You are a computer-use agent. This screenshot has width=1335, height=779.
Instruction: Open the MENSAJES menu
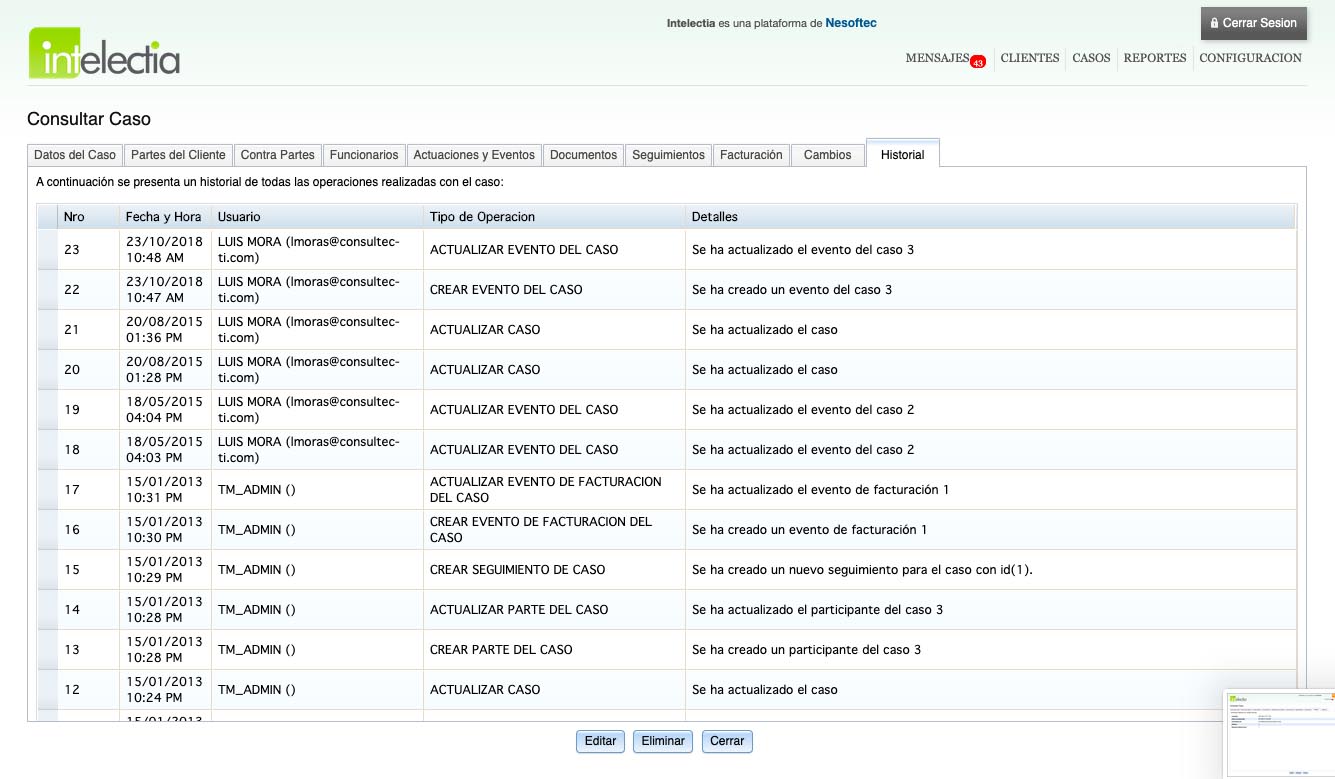(937, 58)
